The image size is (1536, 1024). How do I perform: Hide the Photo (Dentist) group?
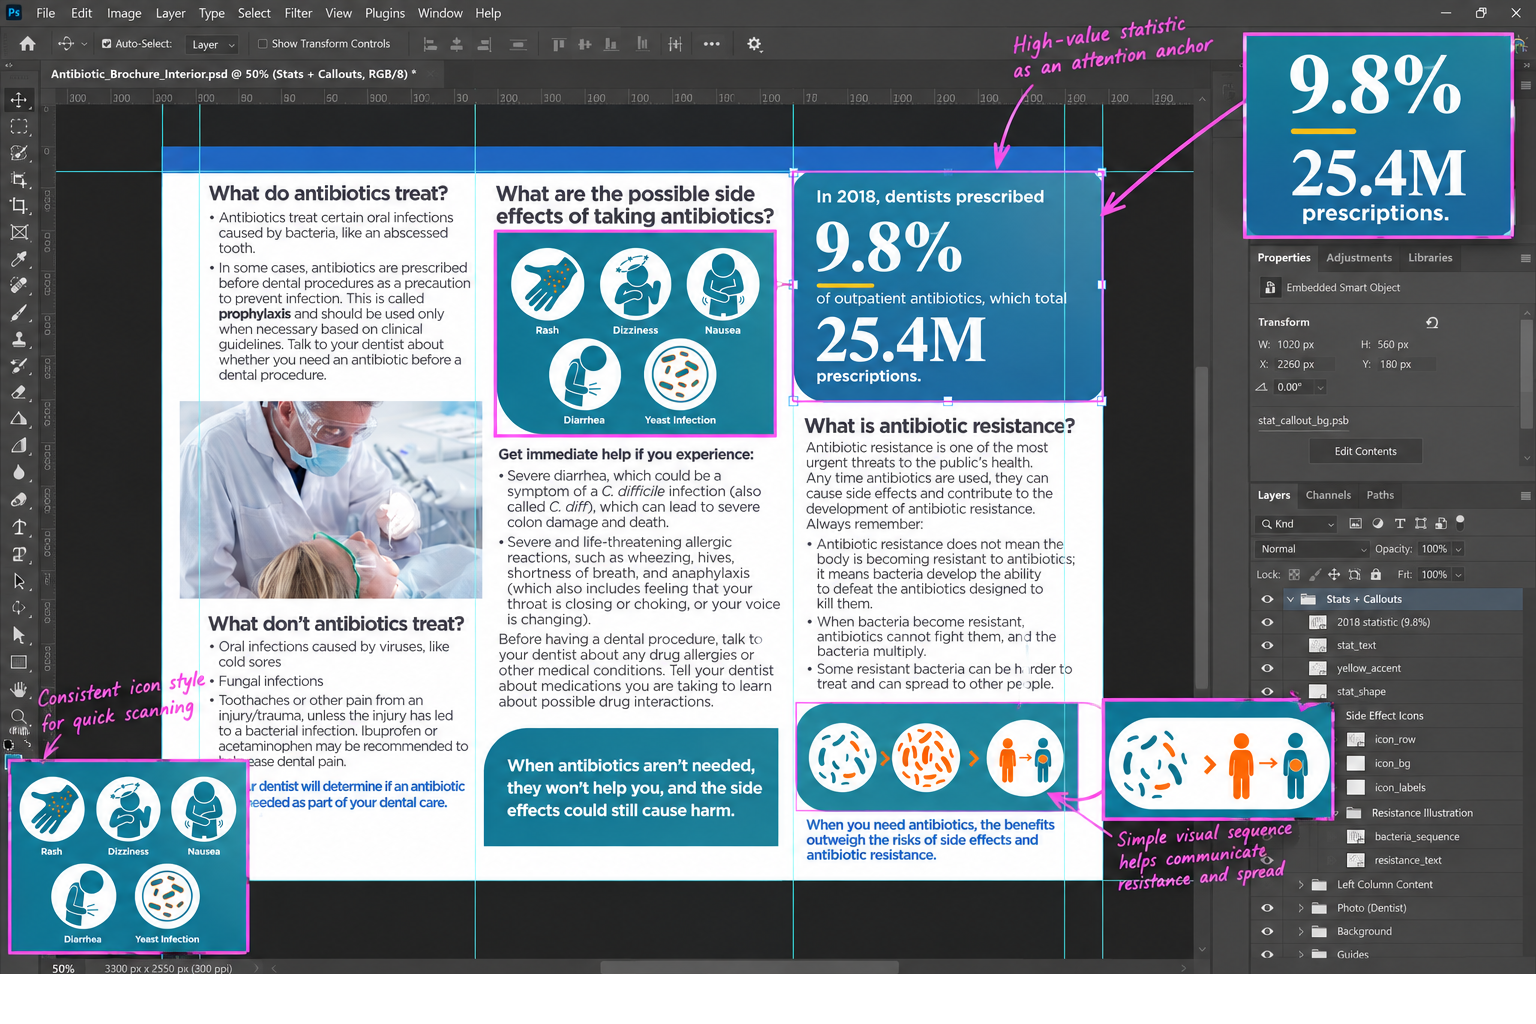tap(1267, 908)
